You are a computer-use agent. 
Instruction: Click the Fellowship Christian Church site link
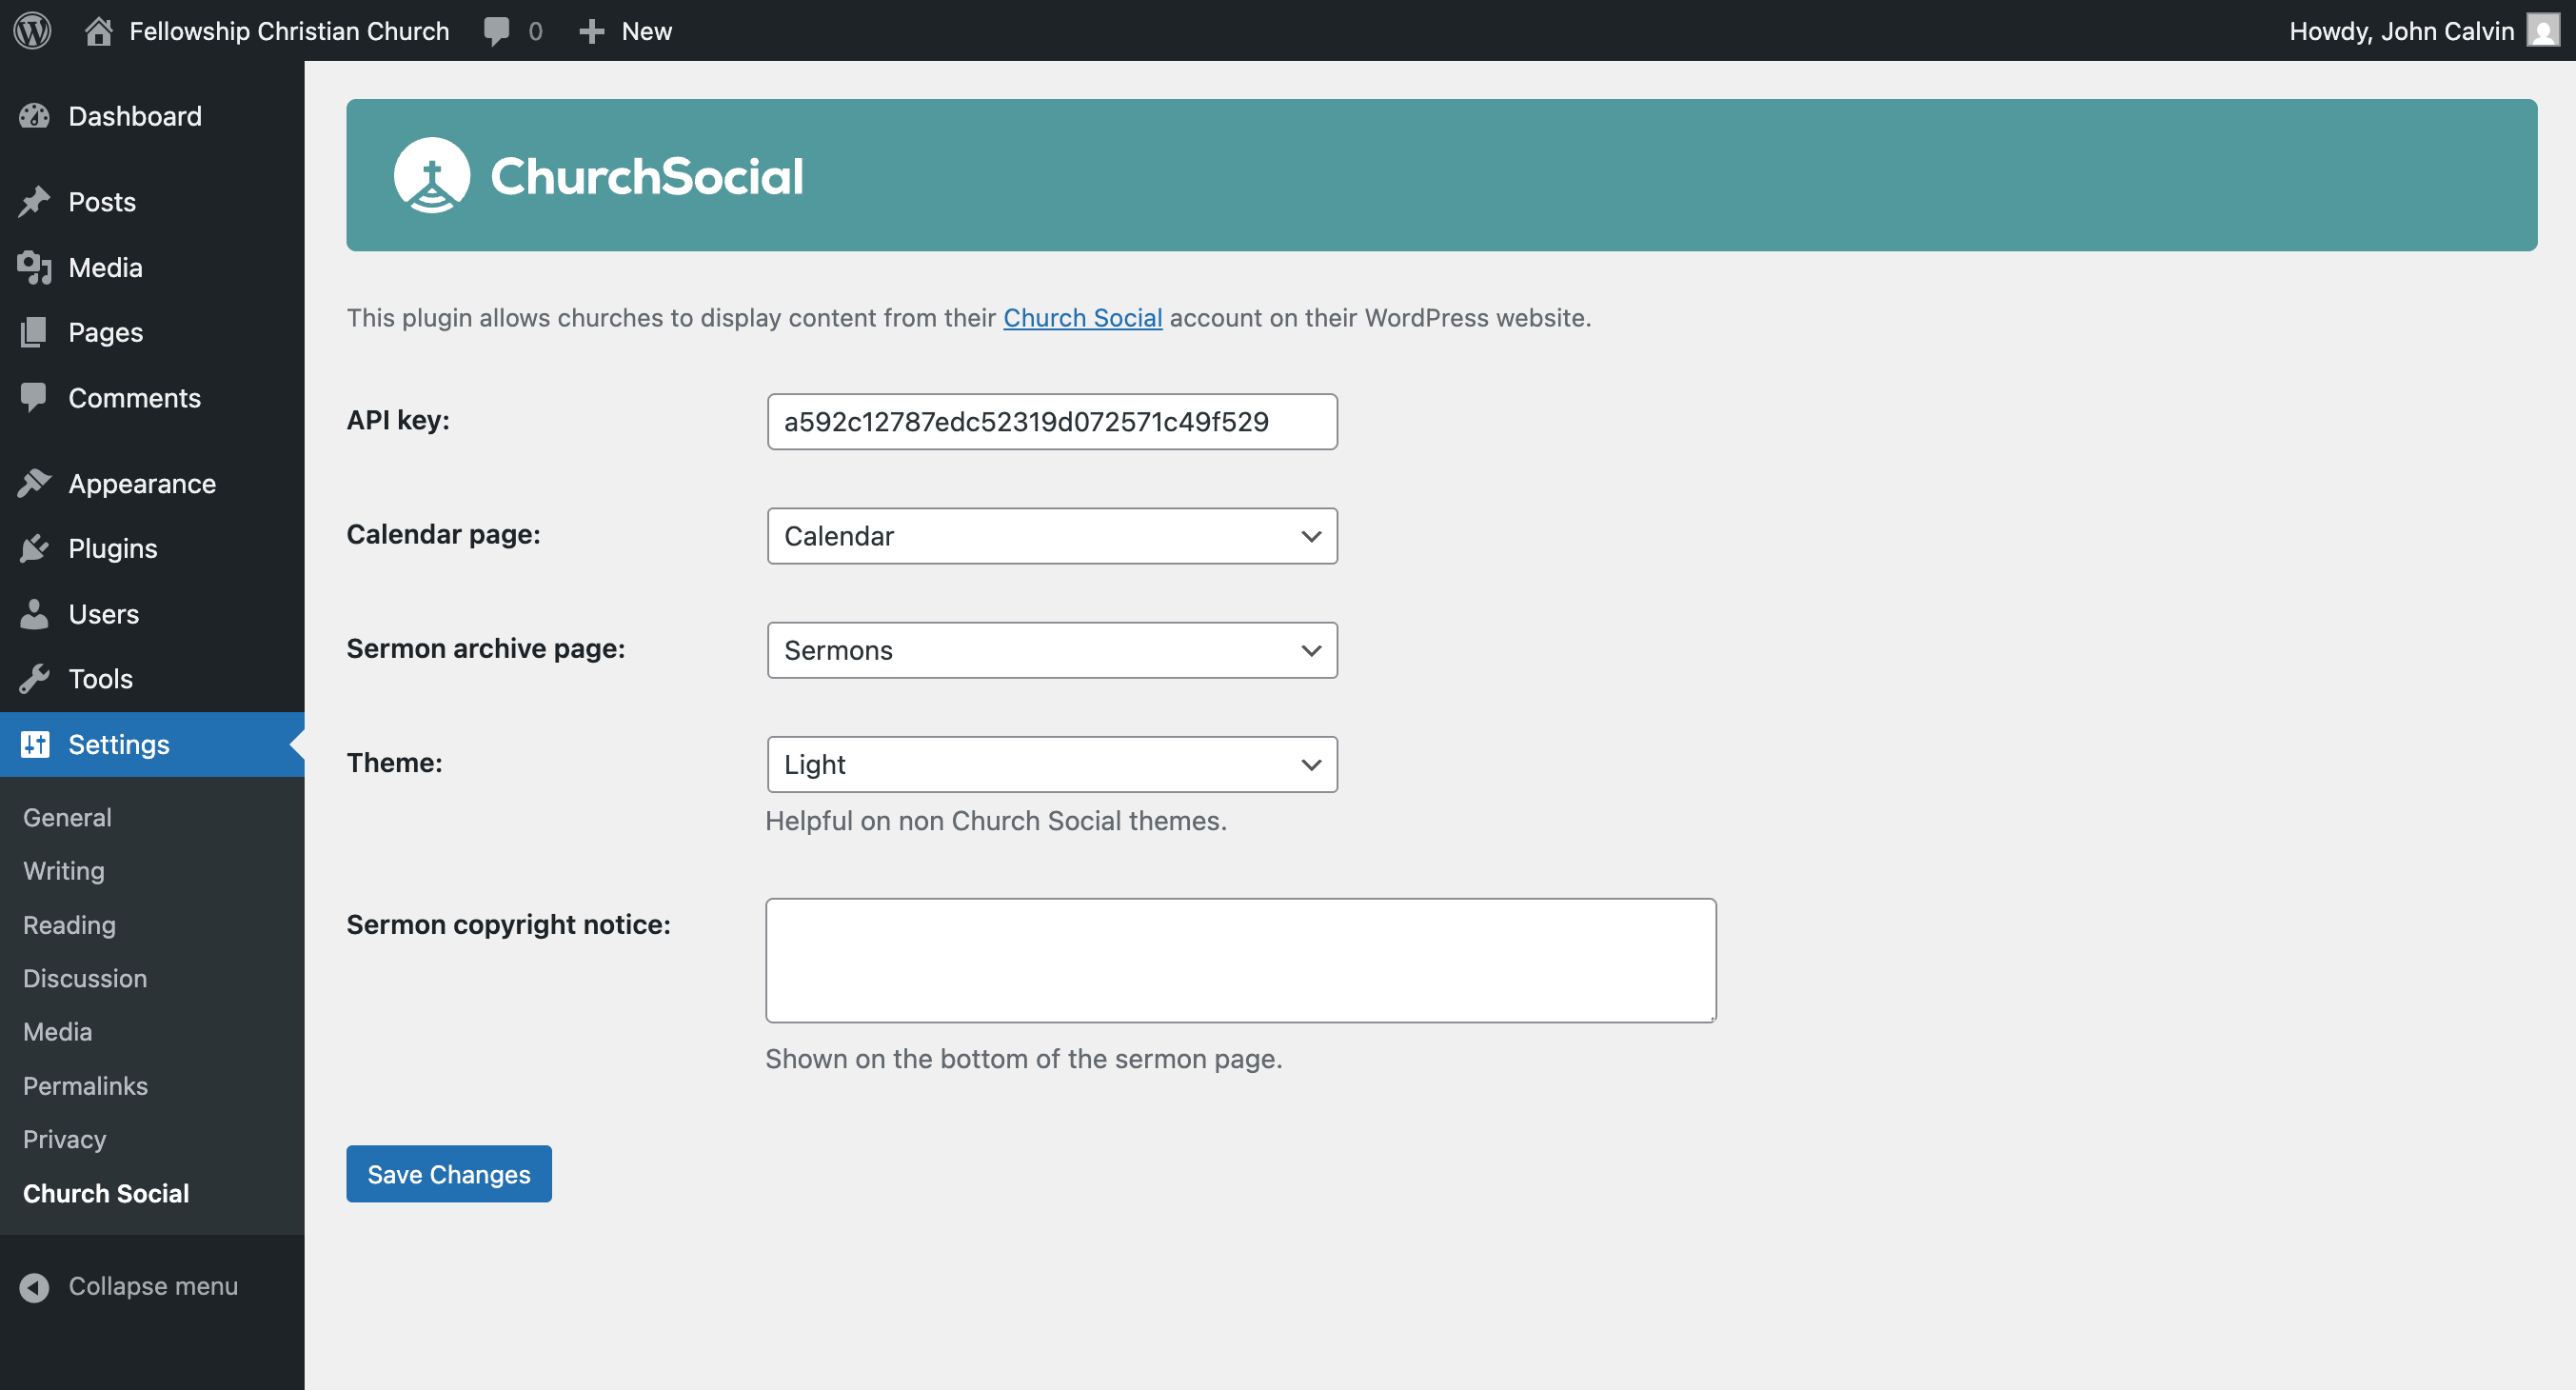tap(289, 31)
